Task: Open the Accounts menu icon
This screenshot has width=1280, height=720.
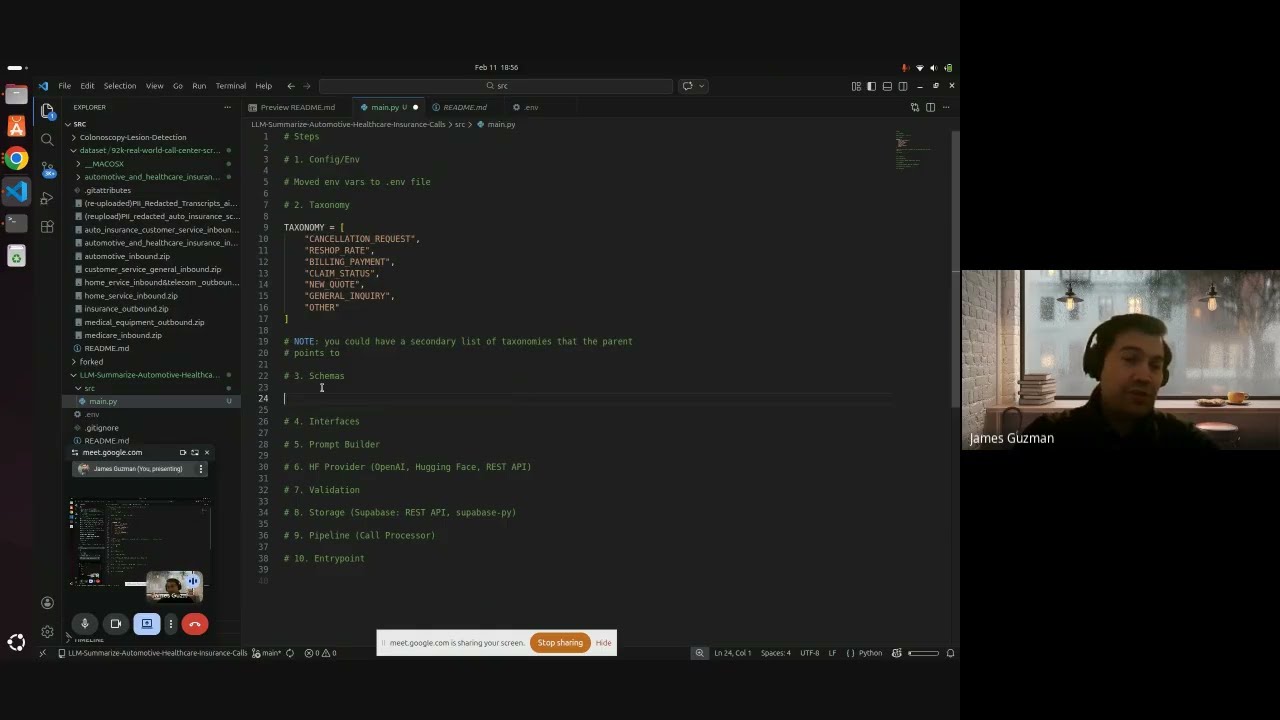Action: (x=47, y=603)
